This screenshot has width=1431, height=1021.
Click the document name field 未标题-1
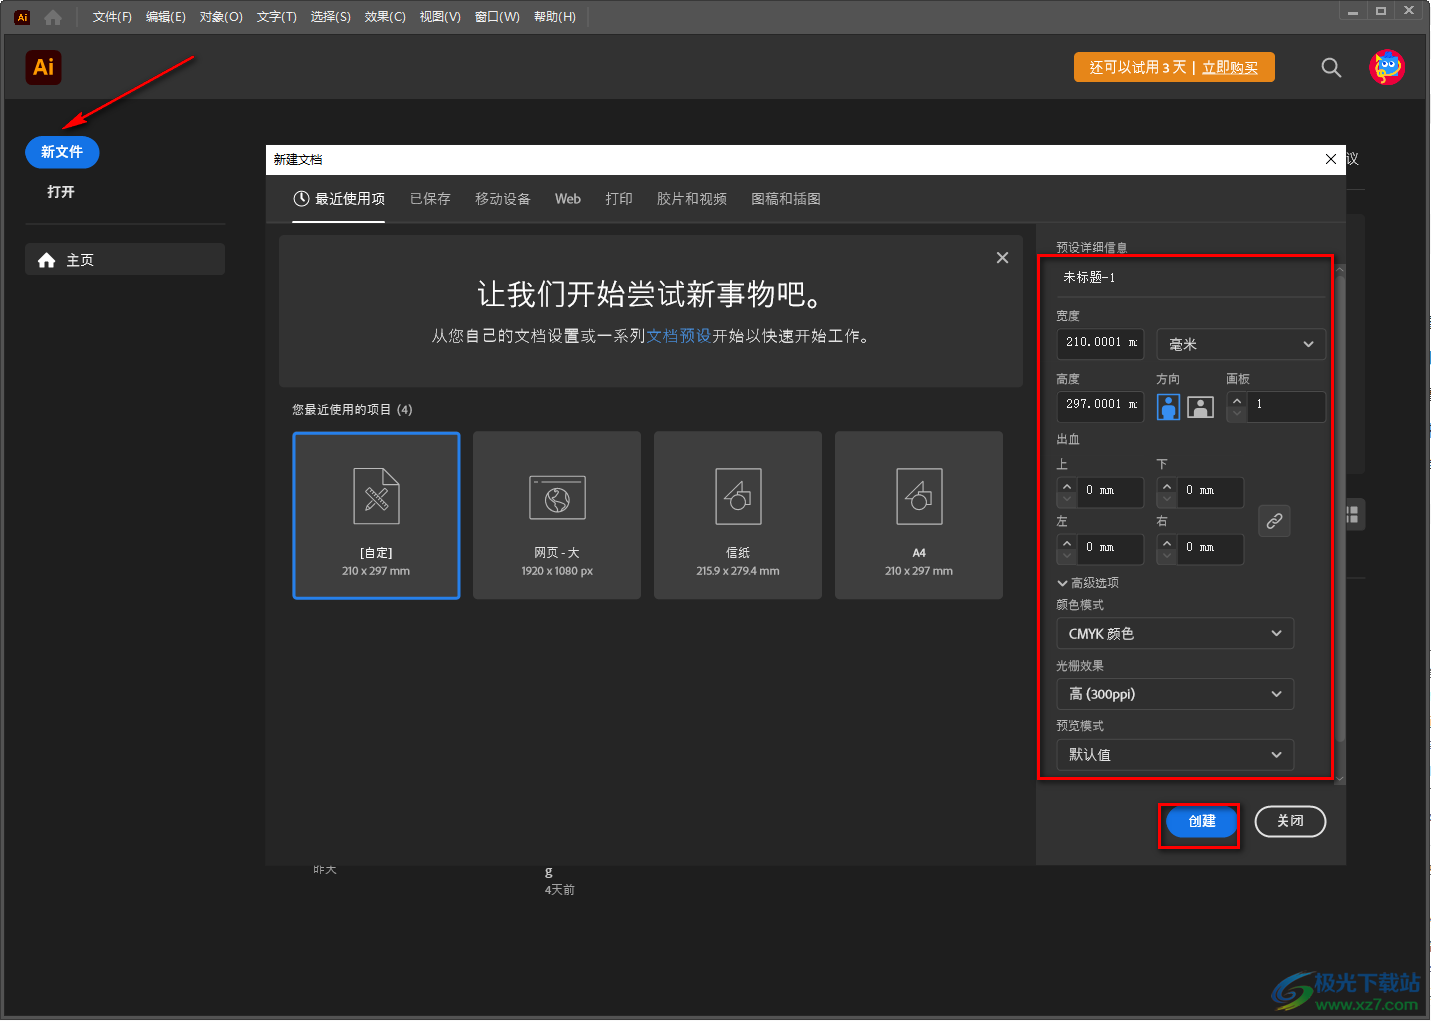1190,278
